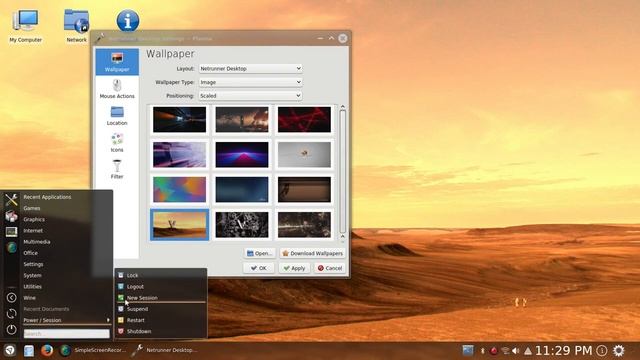Viewport: 640px width, 360px height.
Task: Click the wallpaper list scrollbar handle
Action: coord(342,171)
